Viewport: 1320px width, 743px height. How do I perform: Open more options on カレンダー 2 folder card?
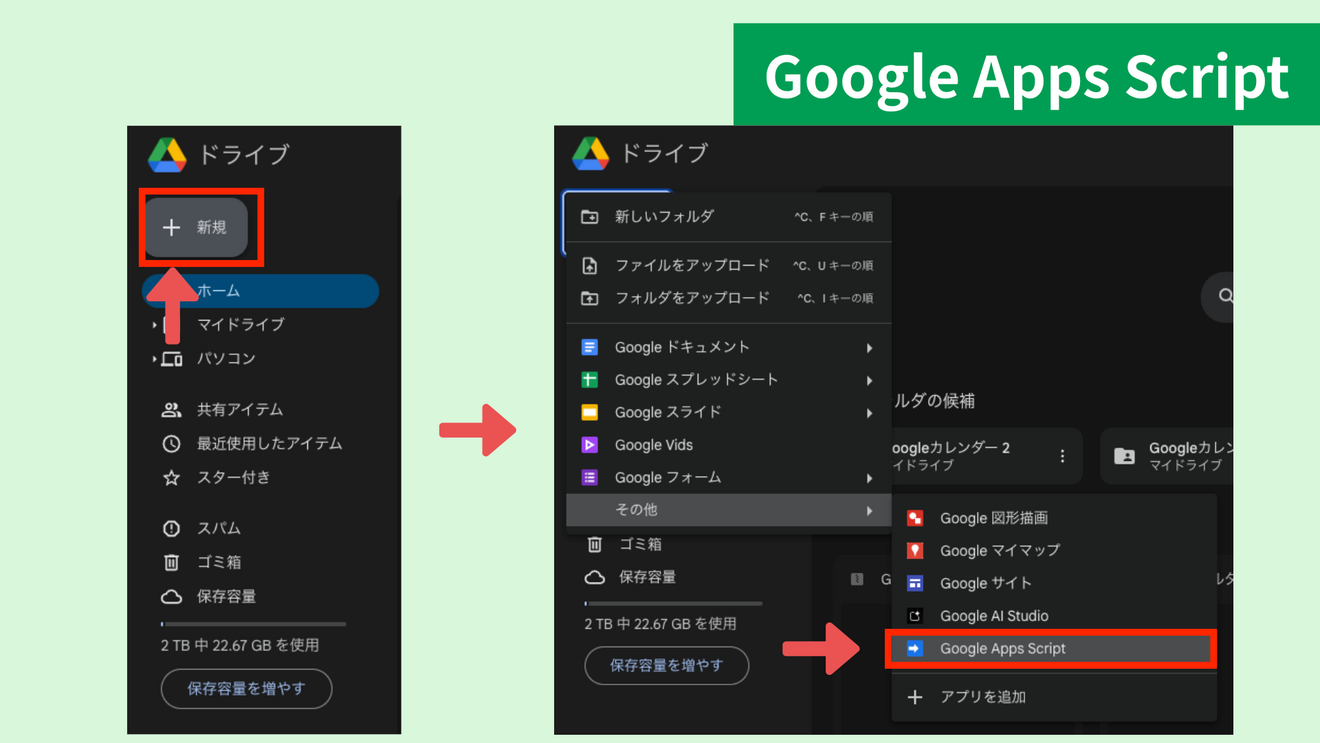point(1062,456)
